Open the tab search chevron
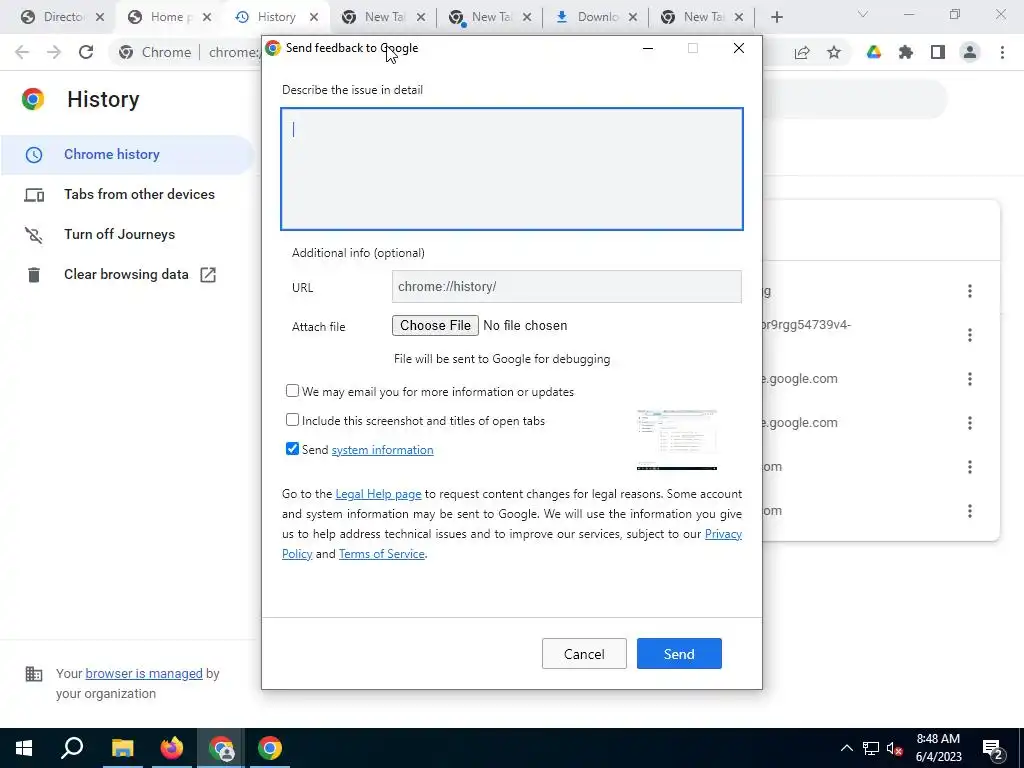Screen dimensions: 1024x768 [x=863, y=14]
